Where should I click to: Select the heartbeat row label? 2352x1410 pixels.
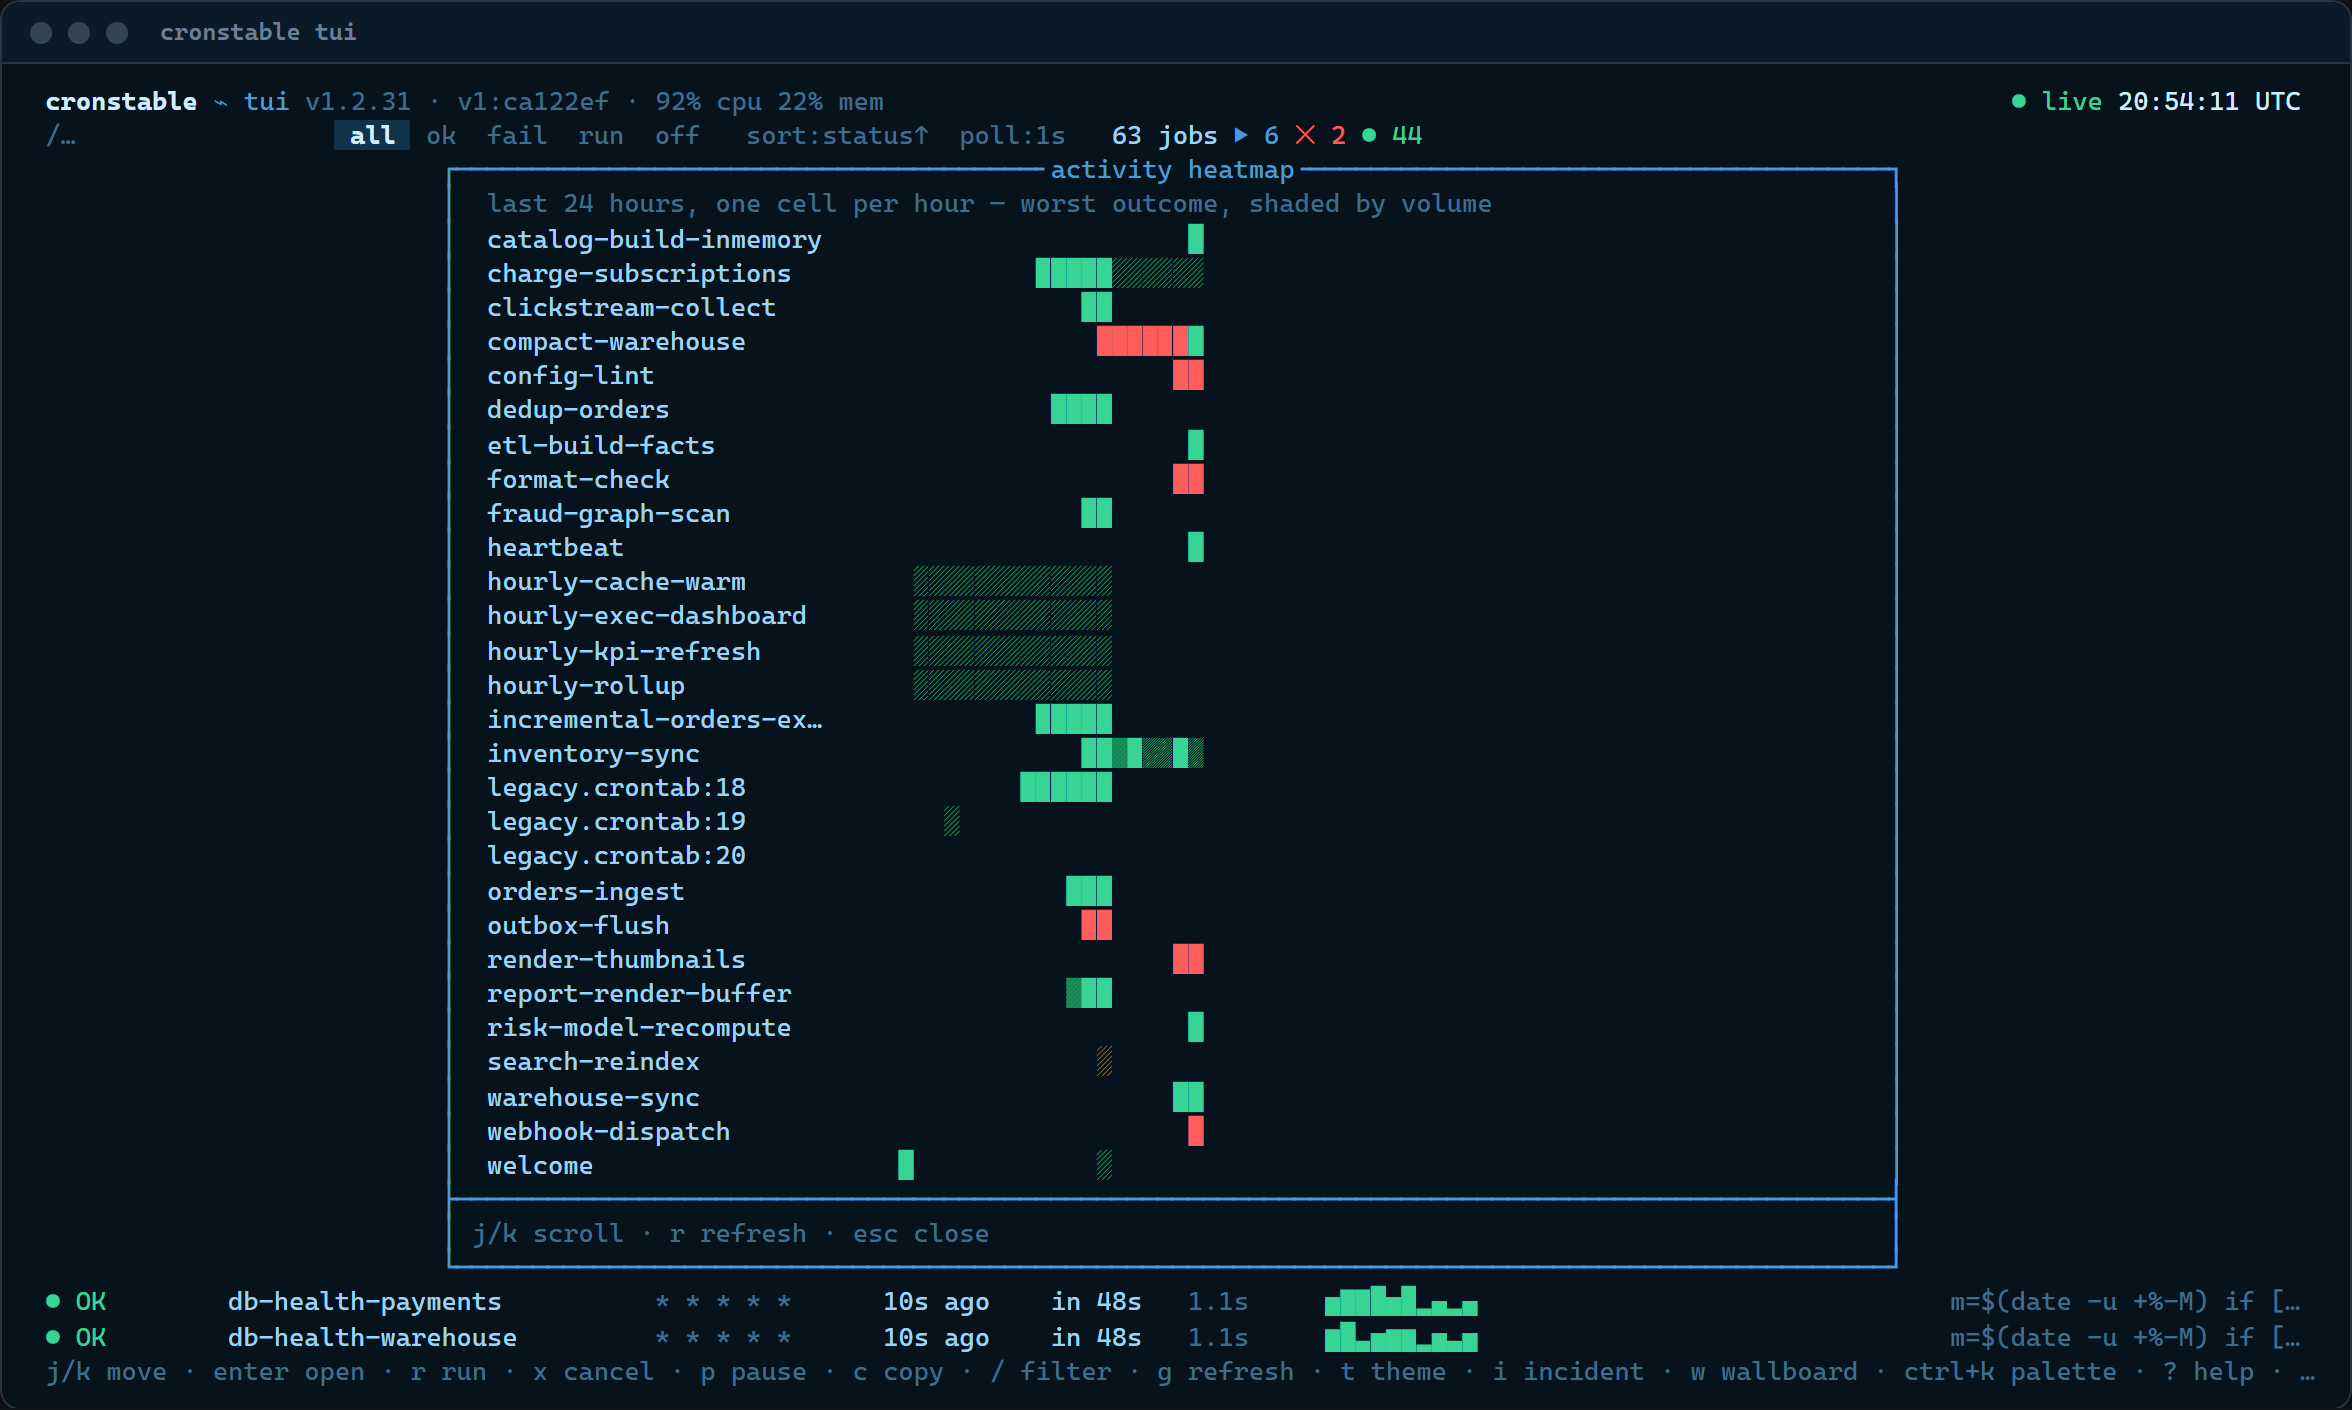click(555, 547)
